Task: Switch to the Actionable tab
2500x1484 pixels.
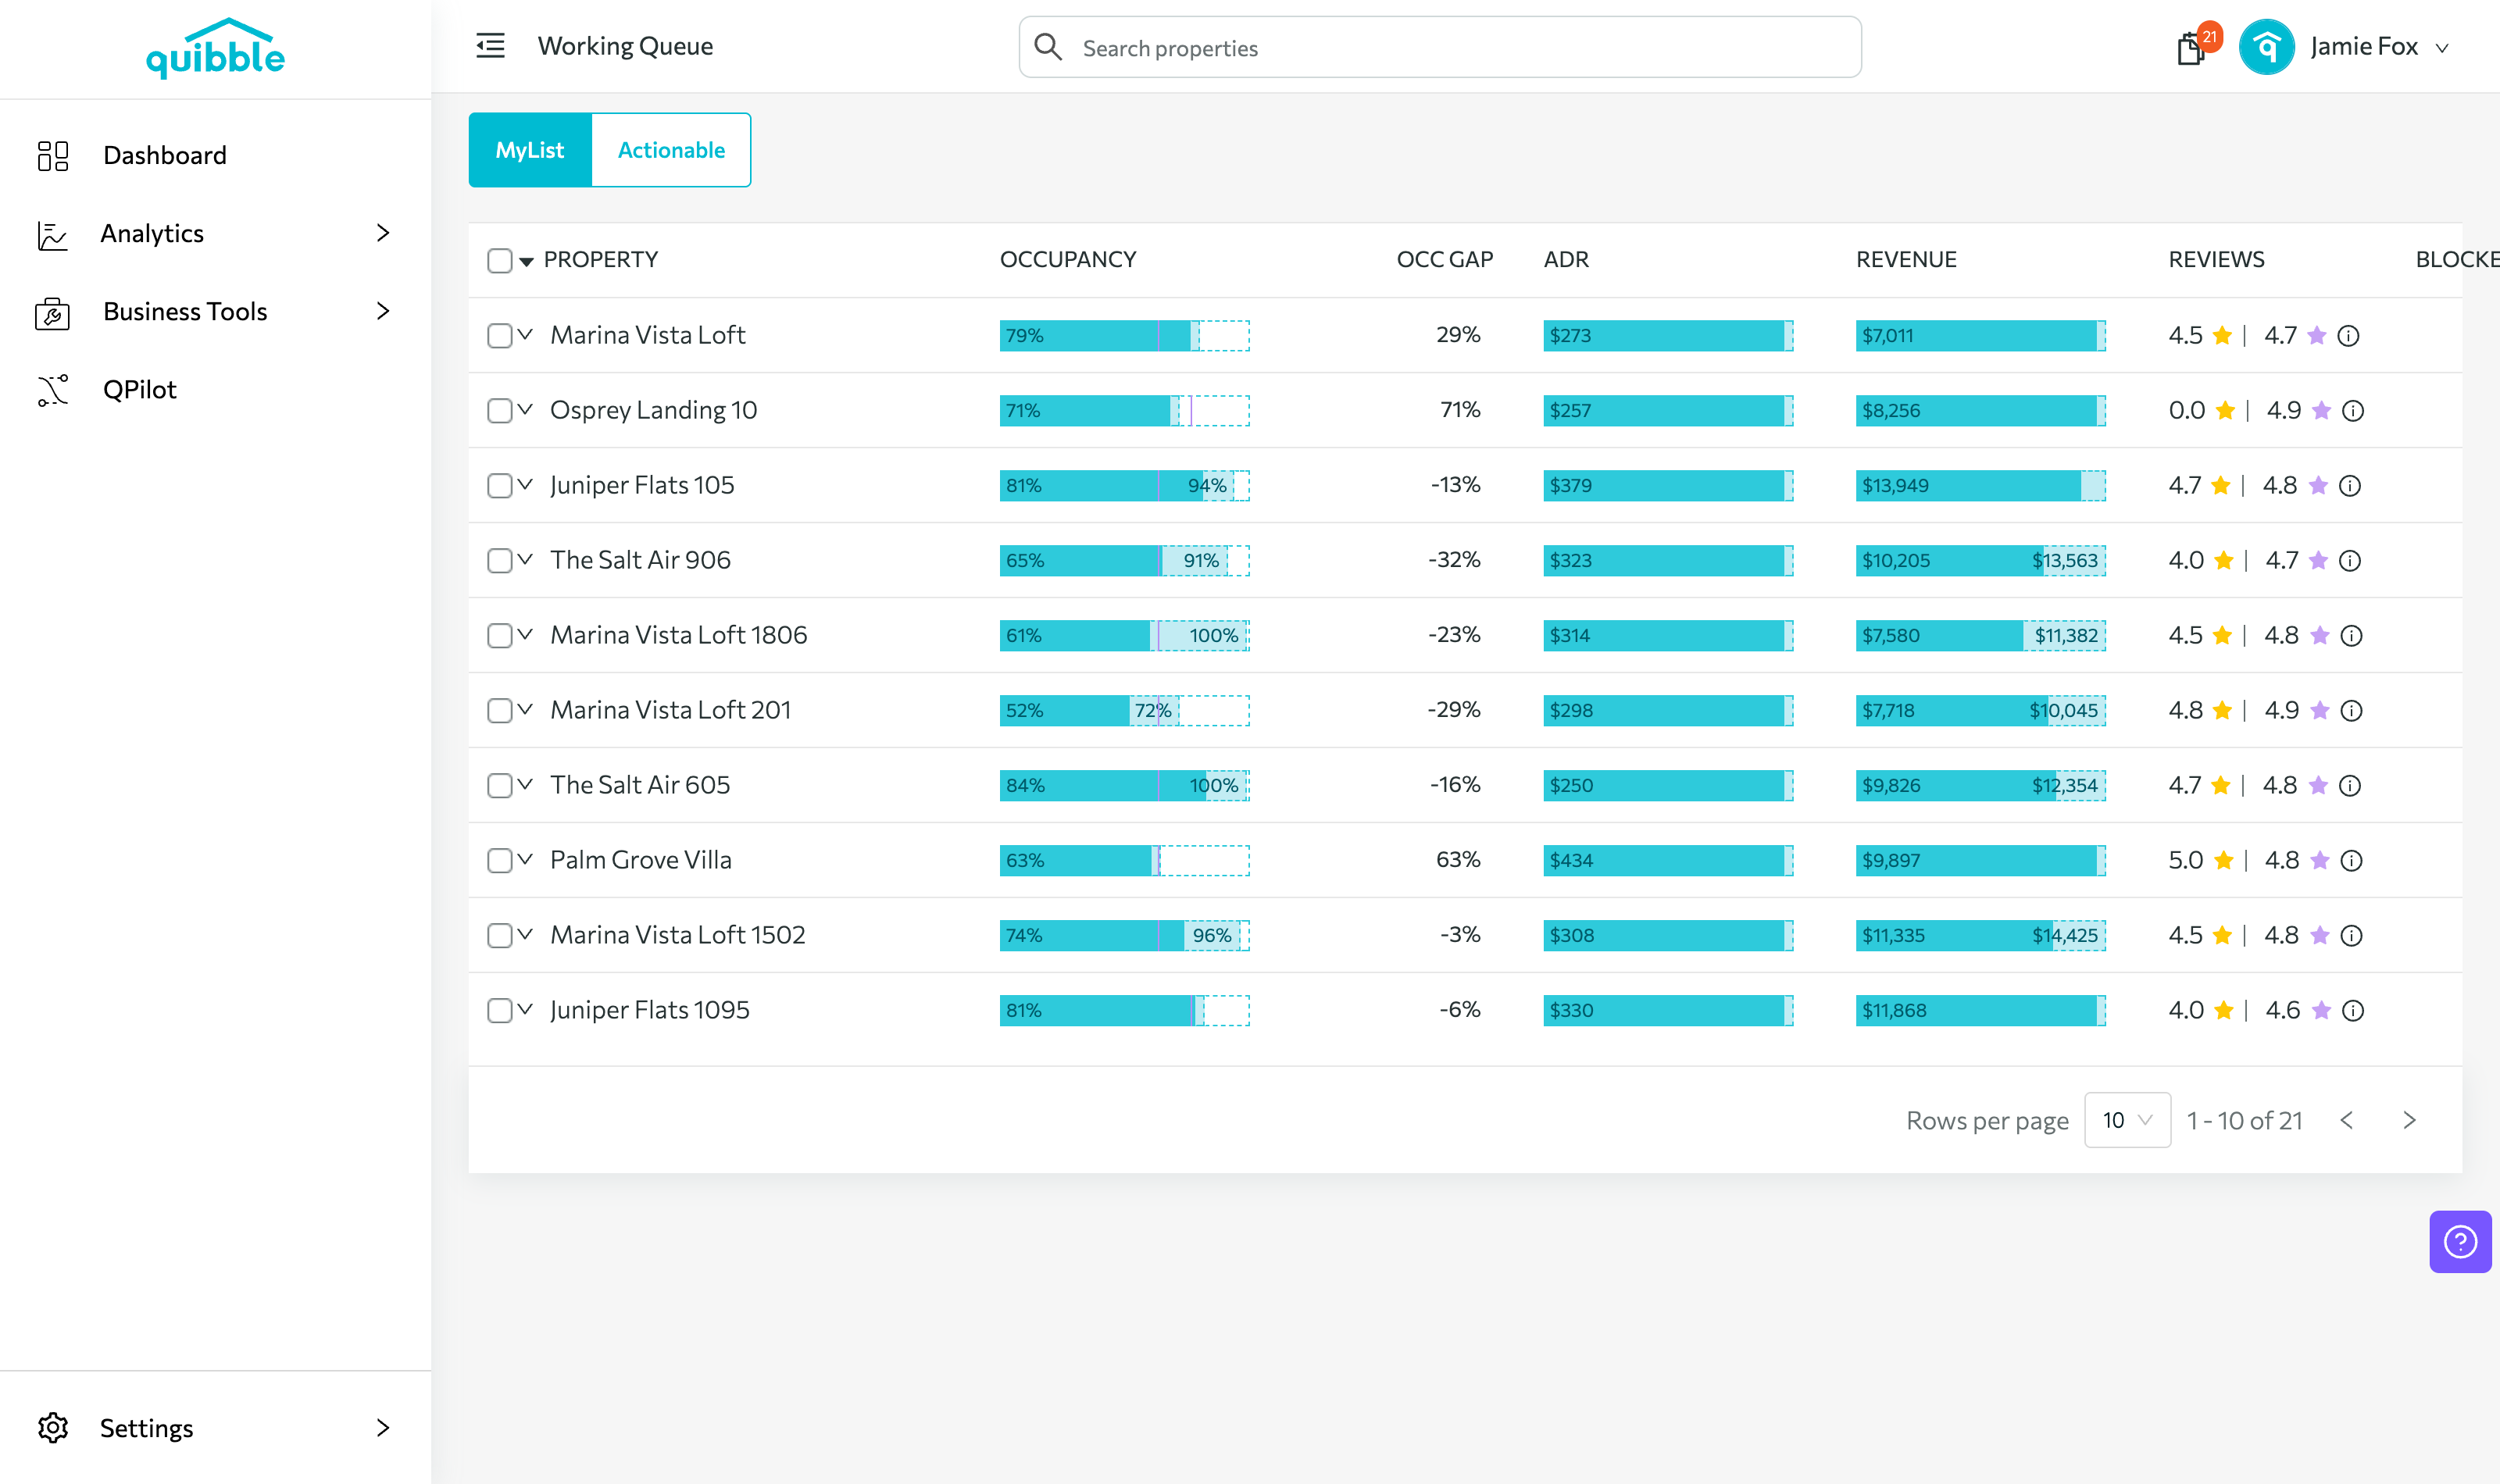Action: coord(671,150)
